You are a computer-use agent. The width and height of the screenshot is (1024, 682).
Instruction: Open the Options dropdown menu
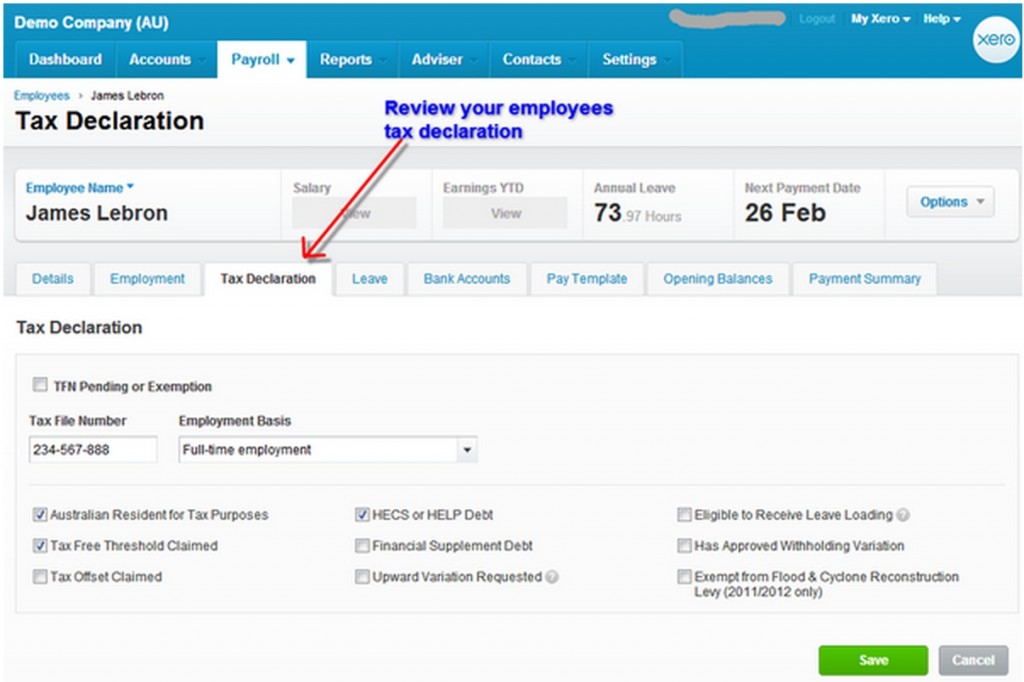tap(949, 201)
